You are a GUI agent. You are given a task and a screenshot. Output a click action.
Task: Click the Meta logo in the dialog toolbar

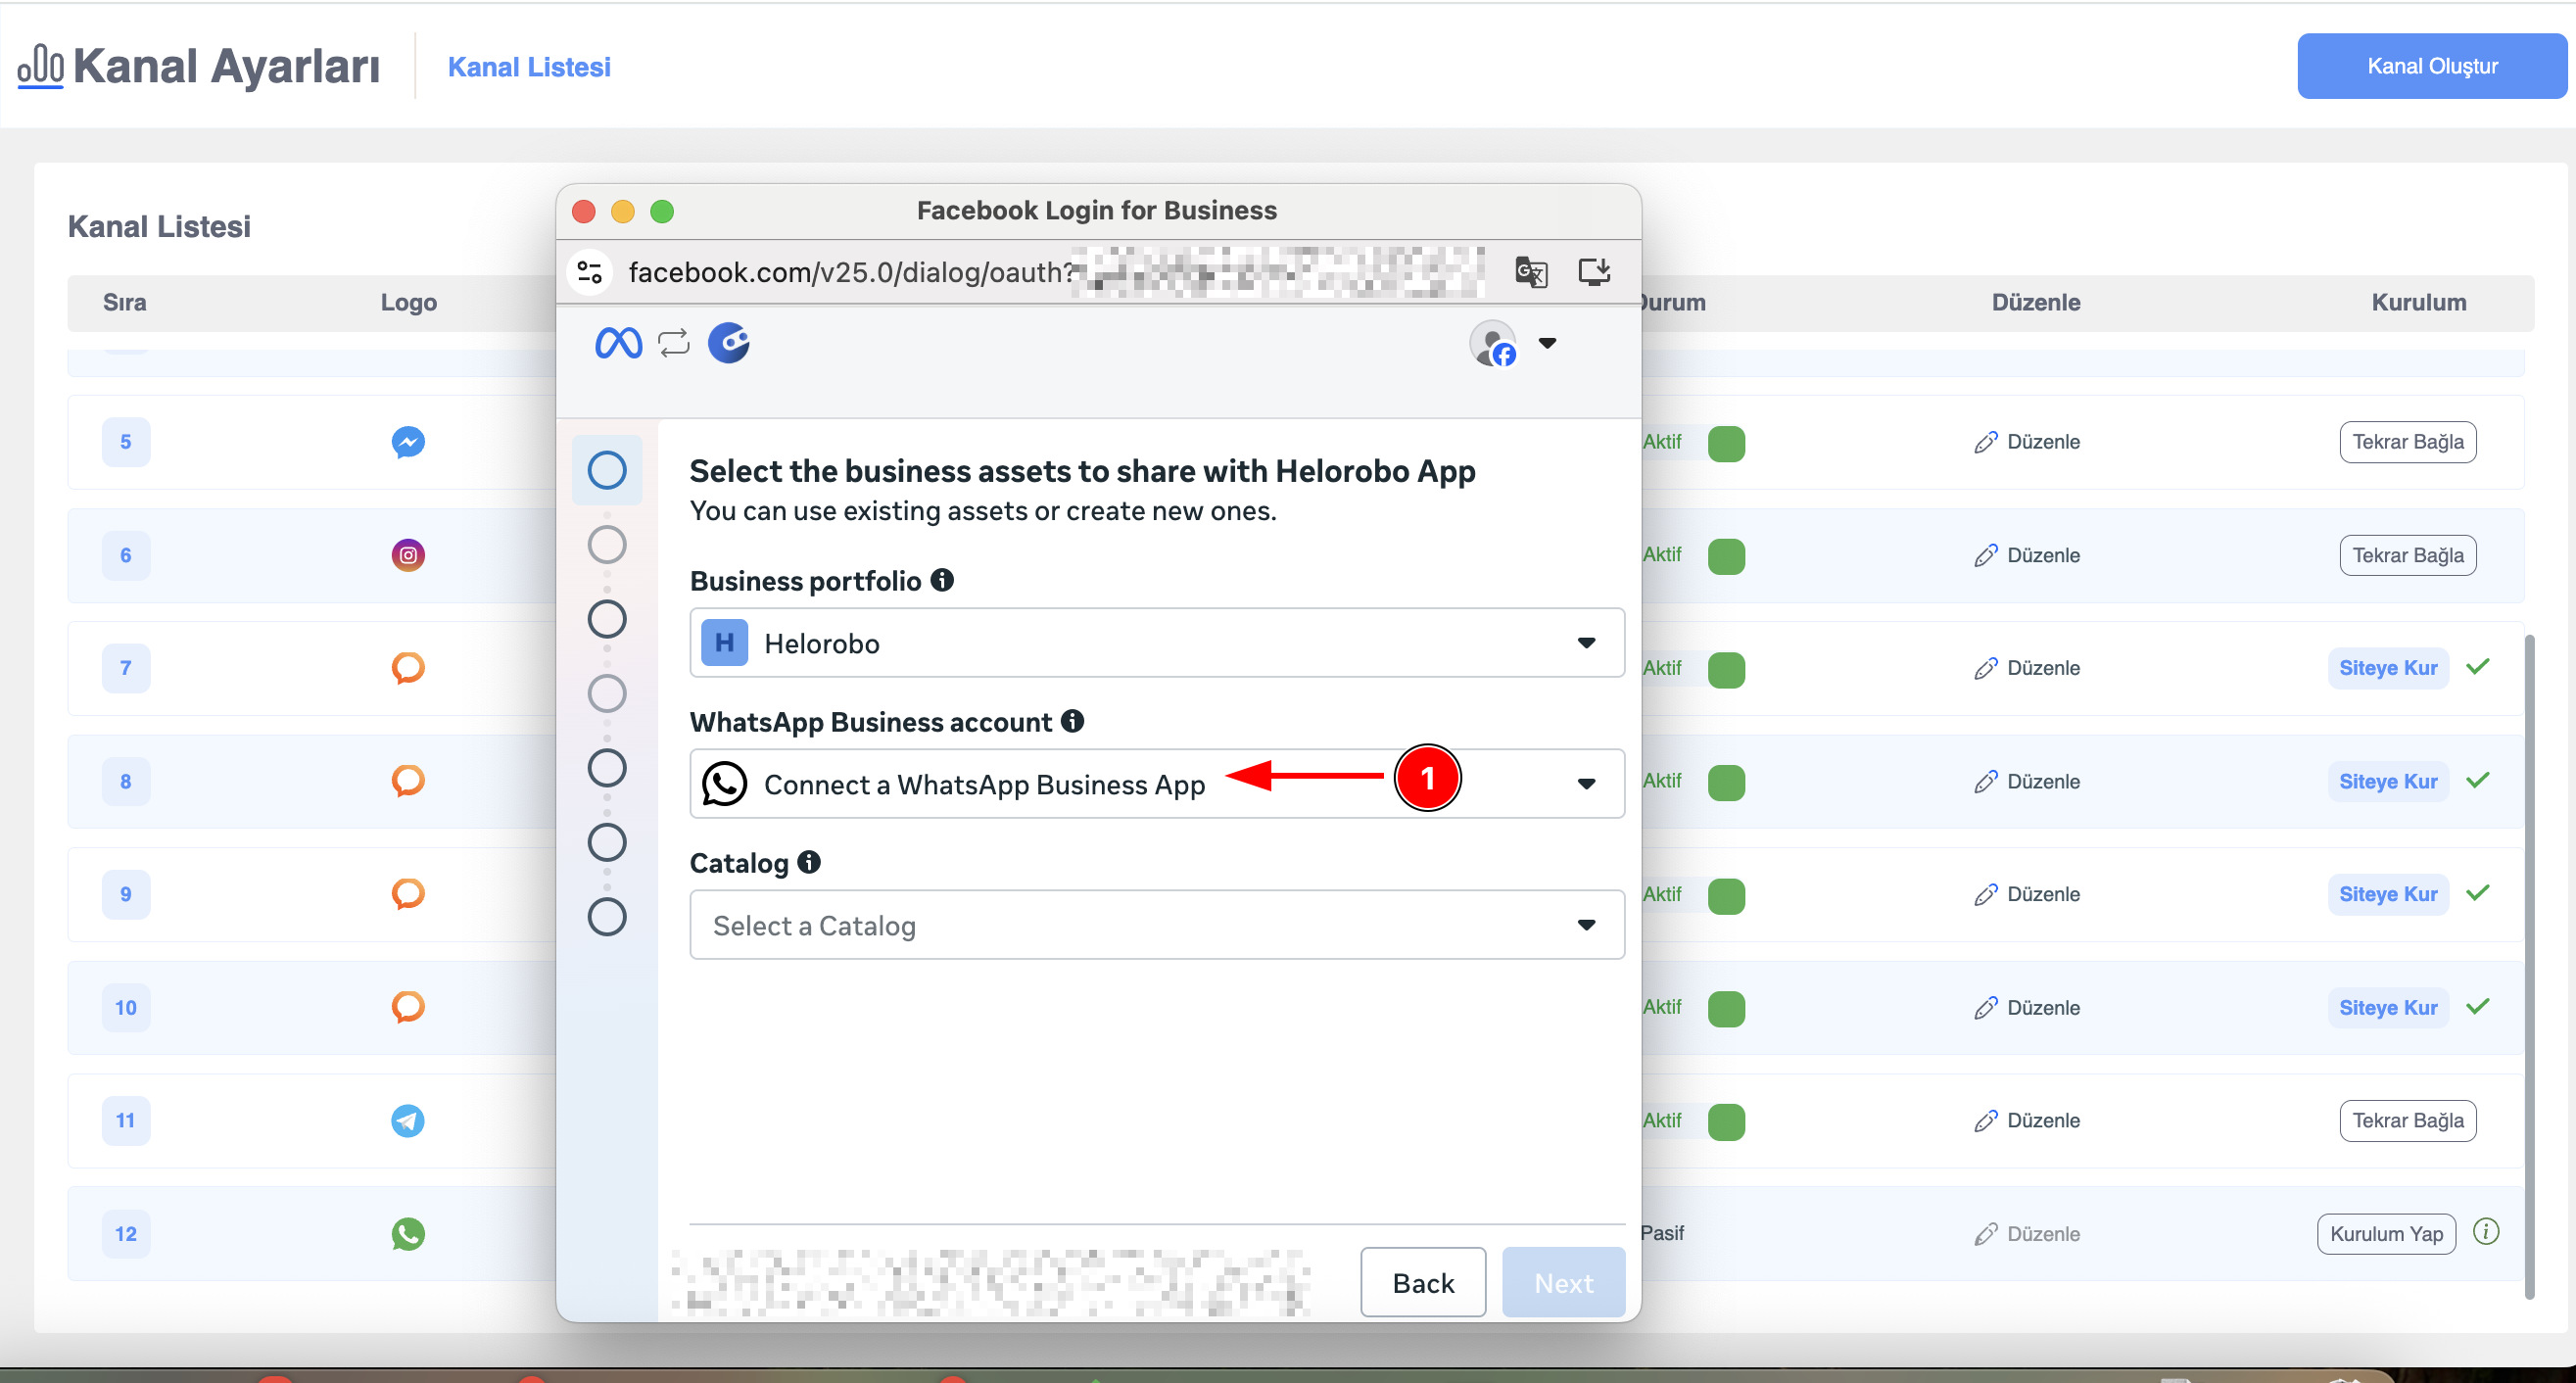tap(617, 343)
